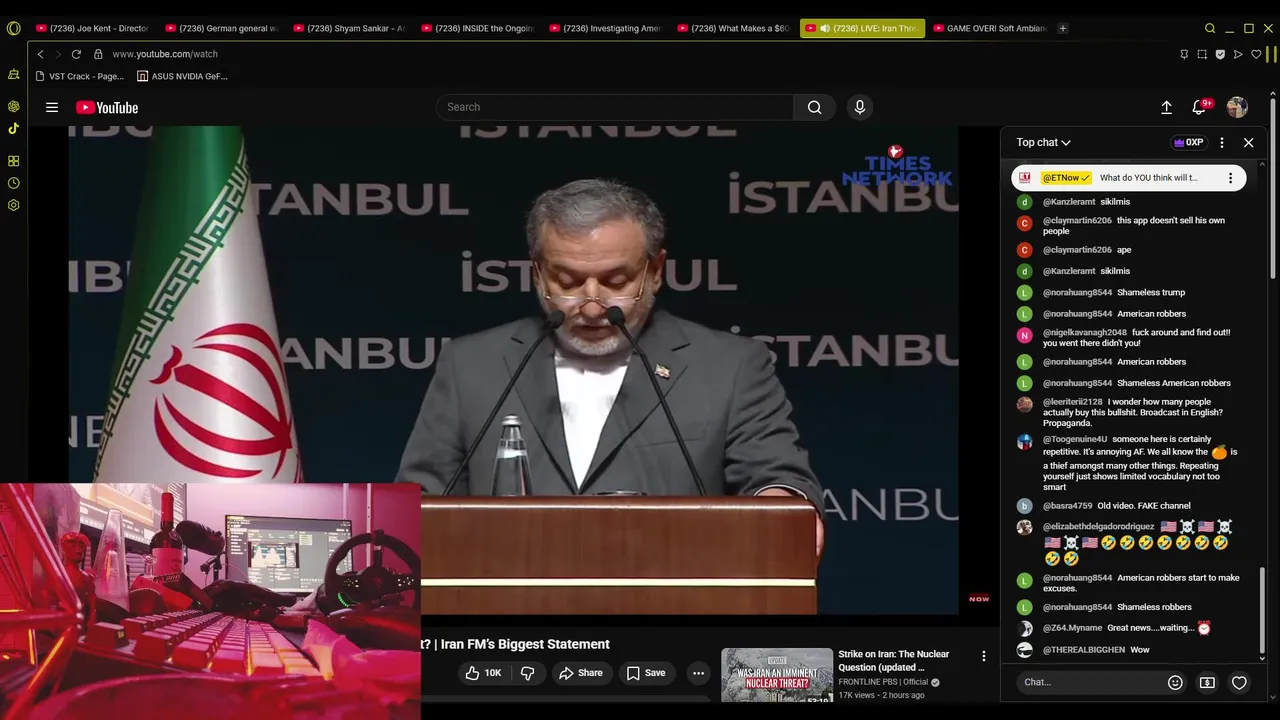
Task: Open the TikTok sidebar panel
Action: (13, 128)
